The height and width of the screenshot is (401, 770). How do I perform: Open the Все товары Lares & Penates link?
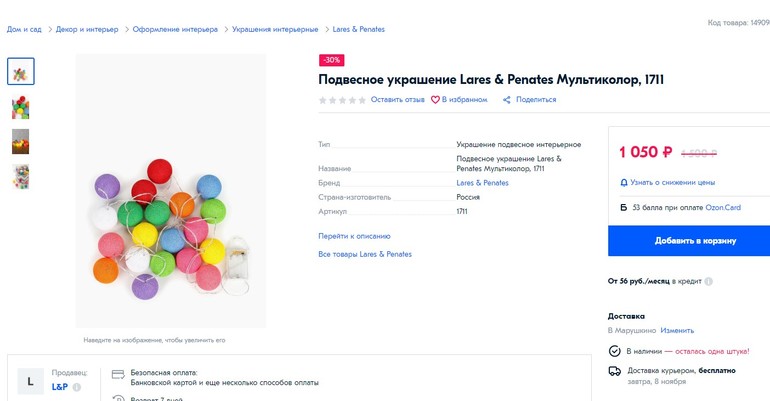click(x=365, y=254)
